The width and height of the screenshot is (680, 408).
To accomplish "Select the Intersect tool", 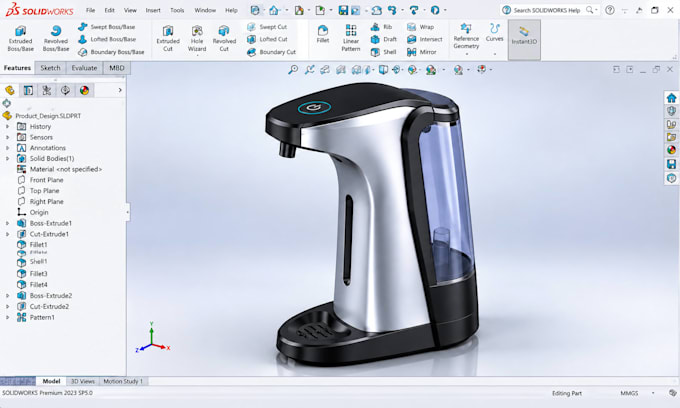I will click(425, 39).
